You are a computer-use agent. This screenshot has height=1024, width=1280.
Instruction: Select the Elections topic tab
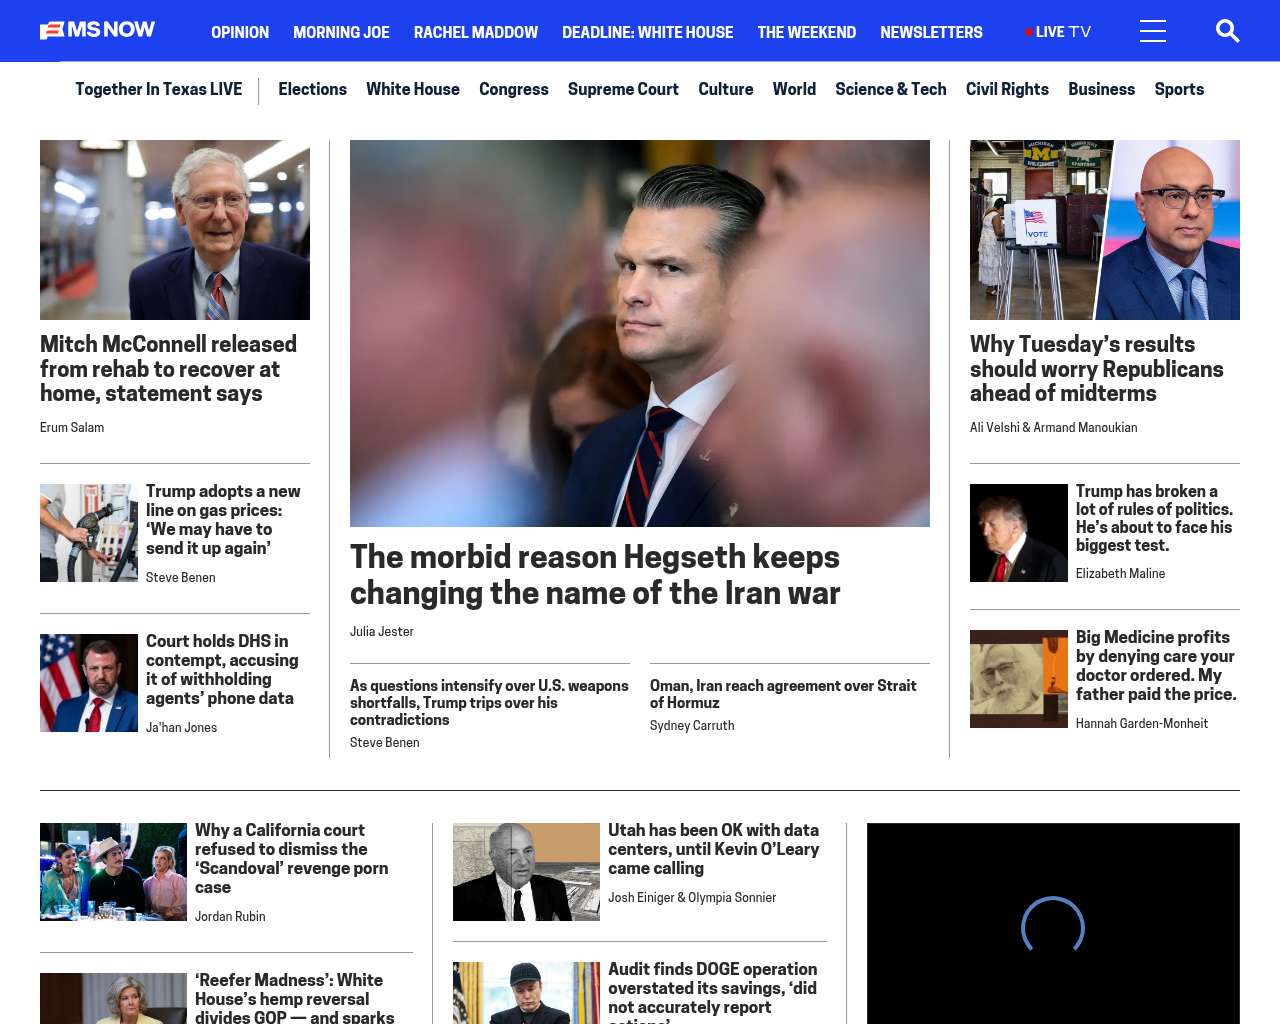[x=312, y=89]
